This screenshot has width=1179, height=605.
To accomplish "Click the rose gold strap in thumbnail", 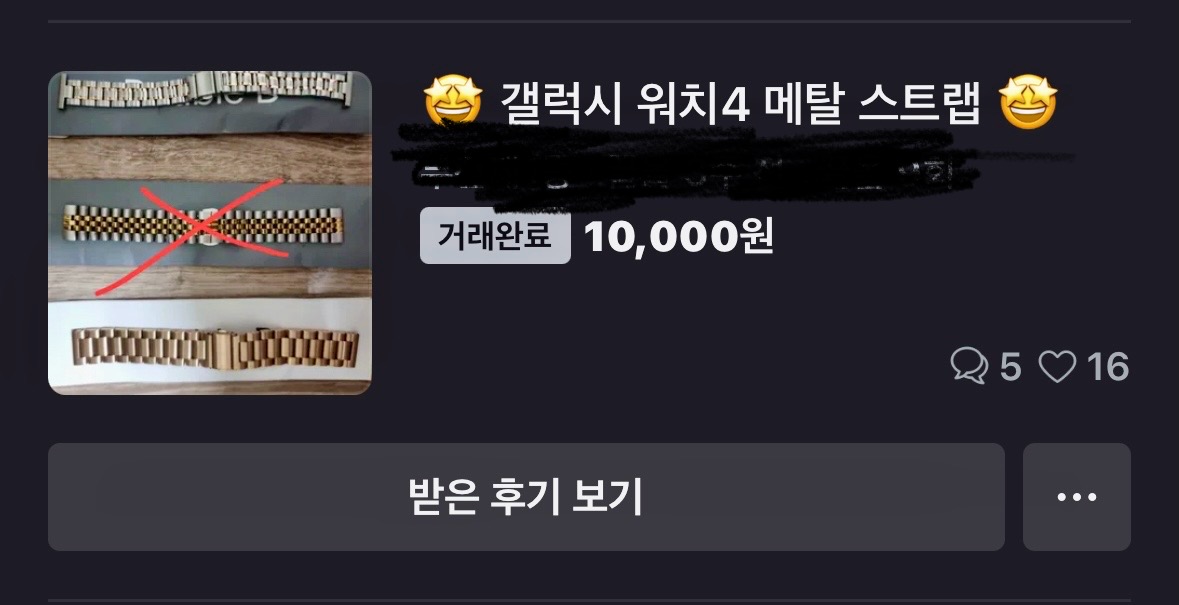I will coord(215,347).
